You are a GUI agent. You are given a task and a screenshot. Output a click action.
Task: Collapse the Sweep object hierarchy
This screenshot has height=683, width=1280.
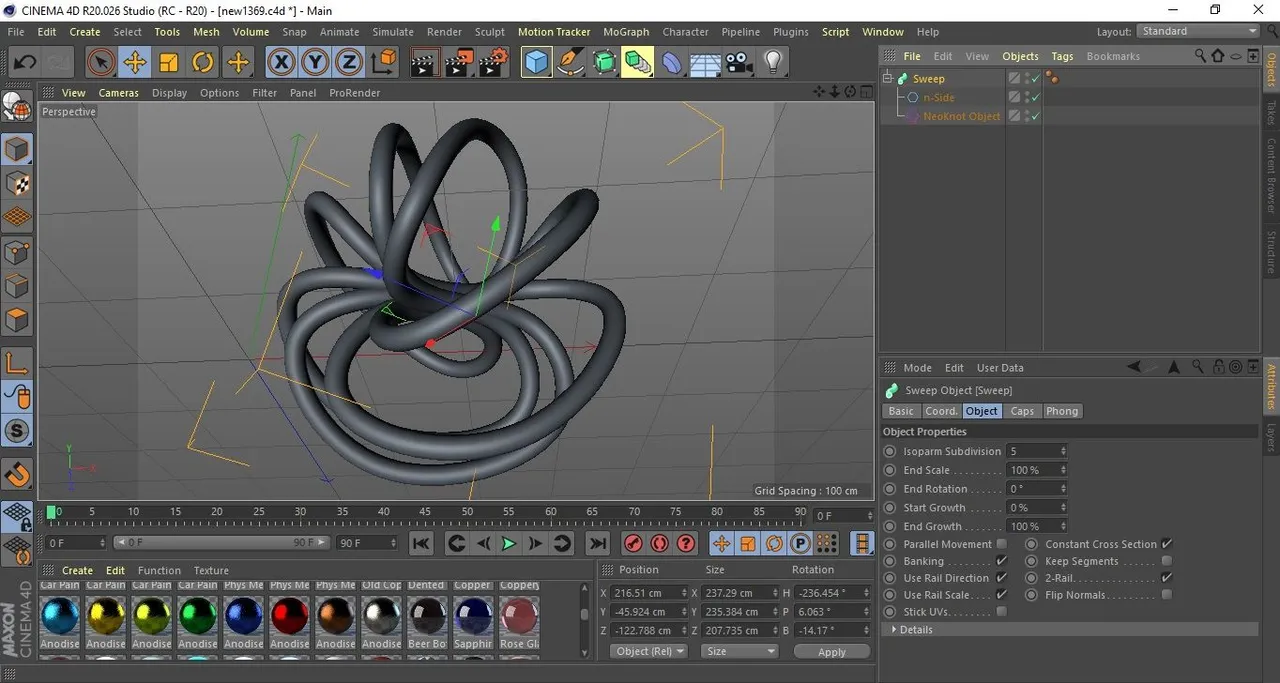click(888, 78)
